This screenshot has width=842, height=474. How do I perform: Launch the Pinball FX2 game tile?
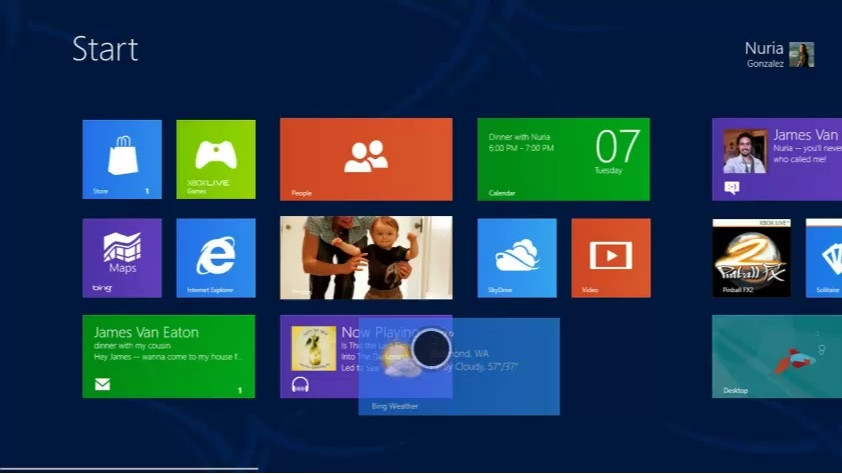[x=751, y=258]
